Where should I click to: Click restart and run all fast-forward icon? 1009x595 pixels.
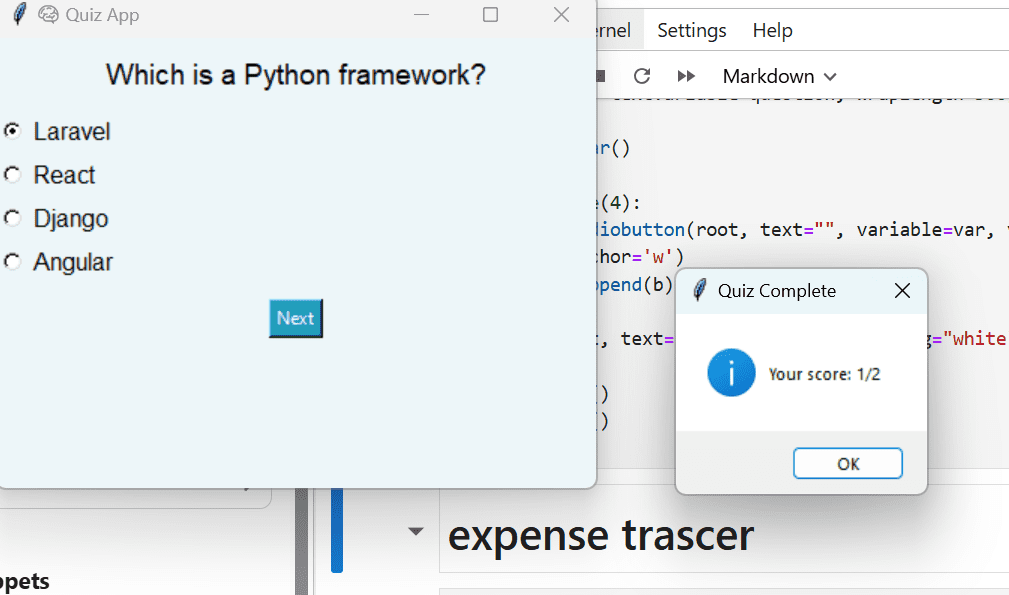686,77
